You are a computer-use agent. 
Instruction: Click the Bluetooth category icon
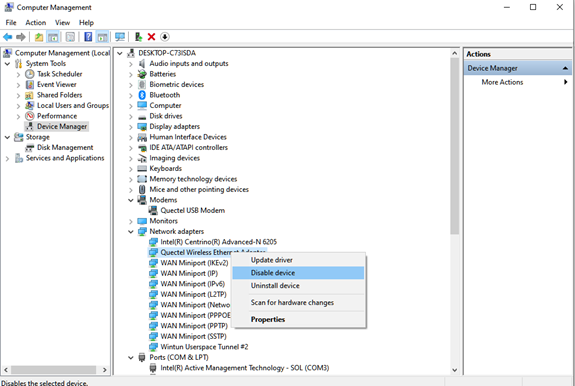point(142,95)
